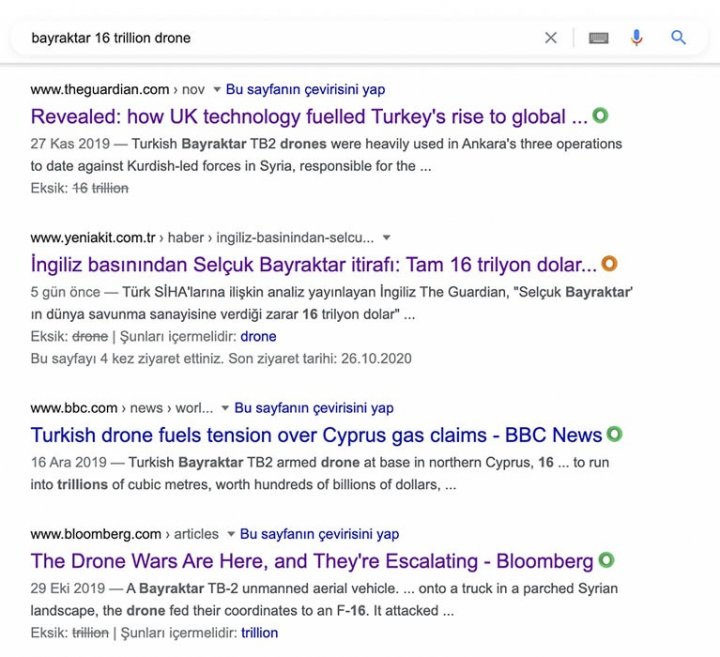This screenshot has height=657, width=720.
Task: Click orange circle badge next to Yeniakit result
Action: [x=609, y=264]
